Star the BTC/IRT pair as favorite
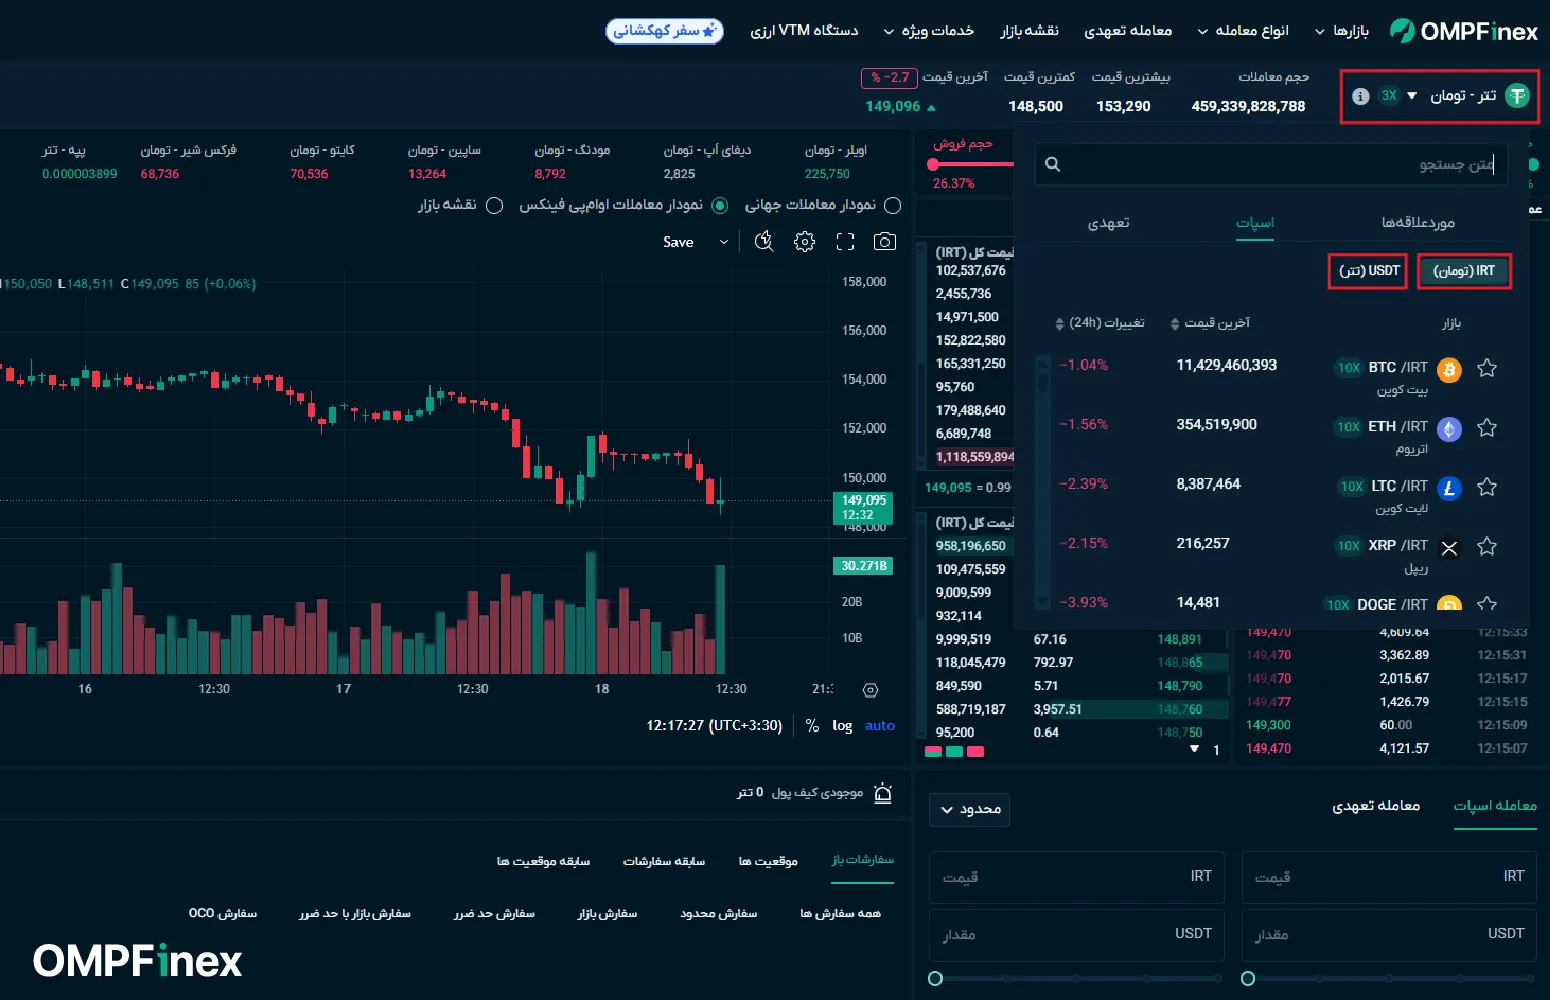The height and width of the screenshot is (1000, 1550). (x=1487, y=368)
